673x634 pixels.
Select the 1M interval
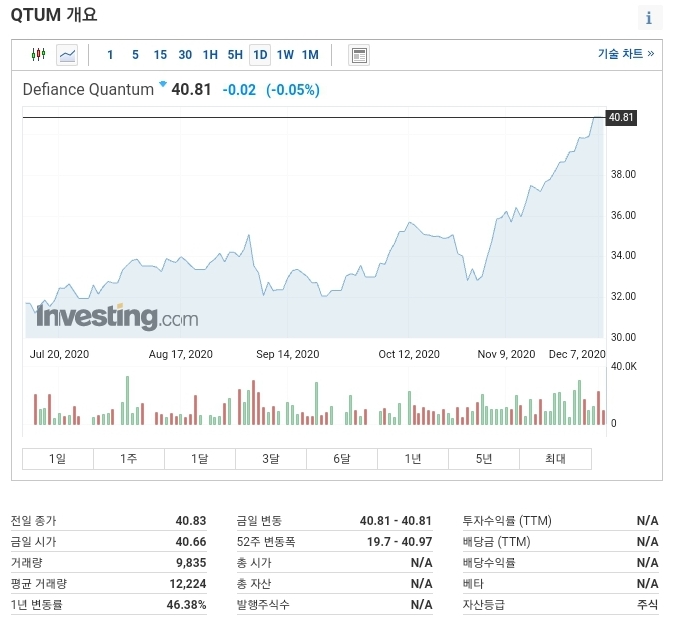310,55
